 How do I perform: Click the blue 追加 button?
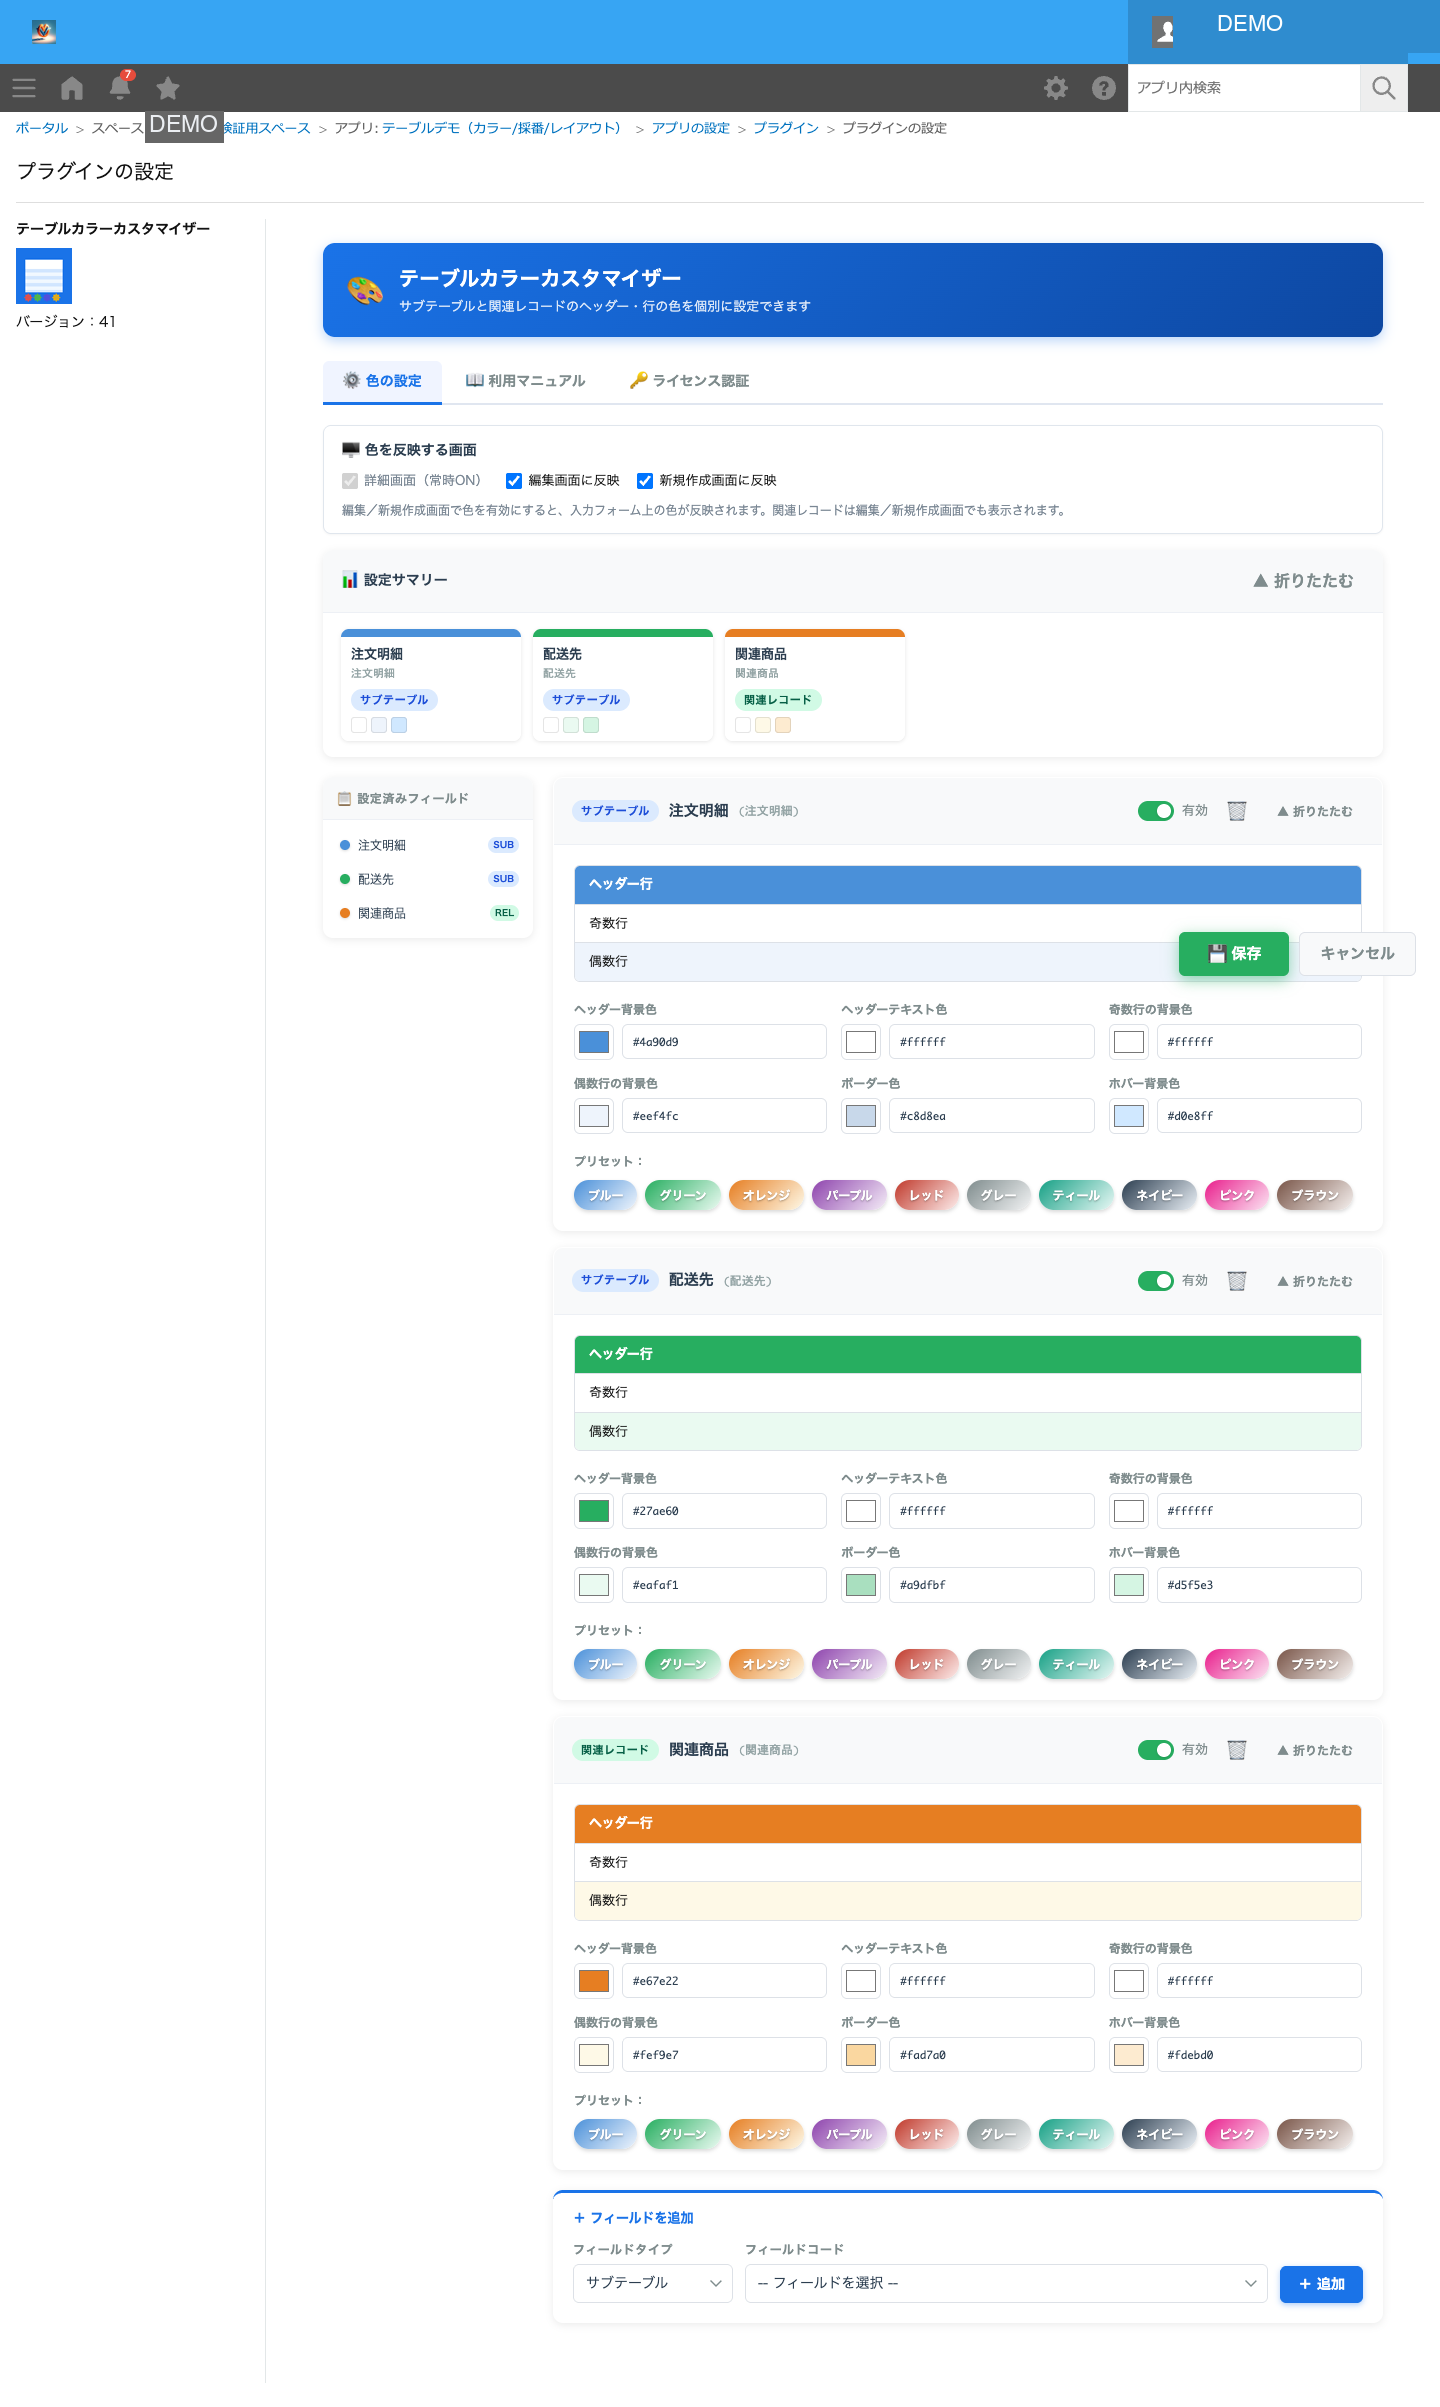pos(1321,2284)
